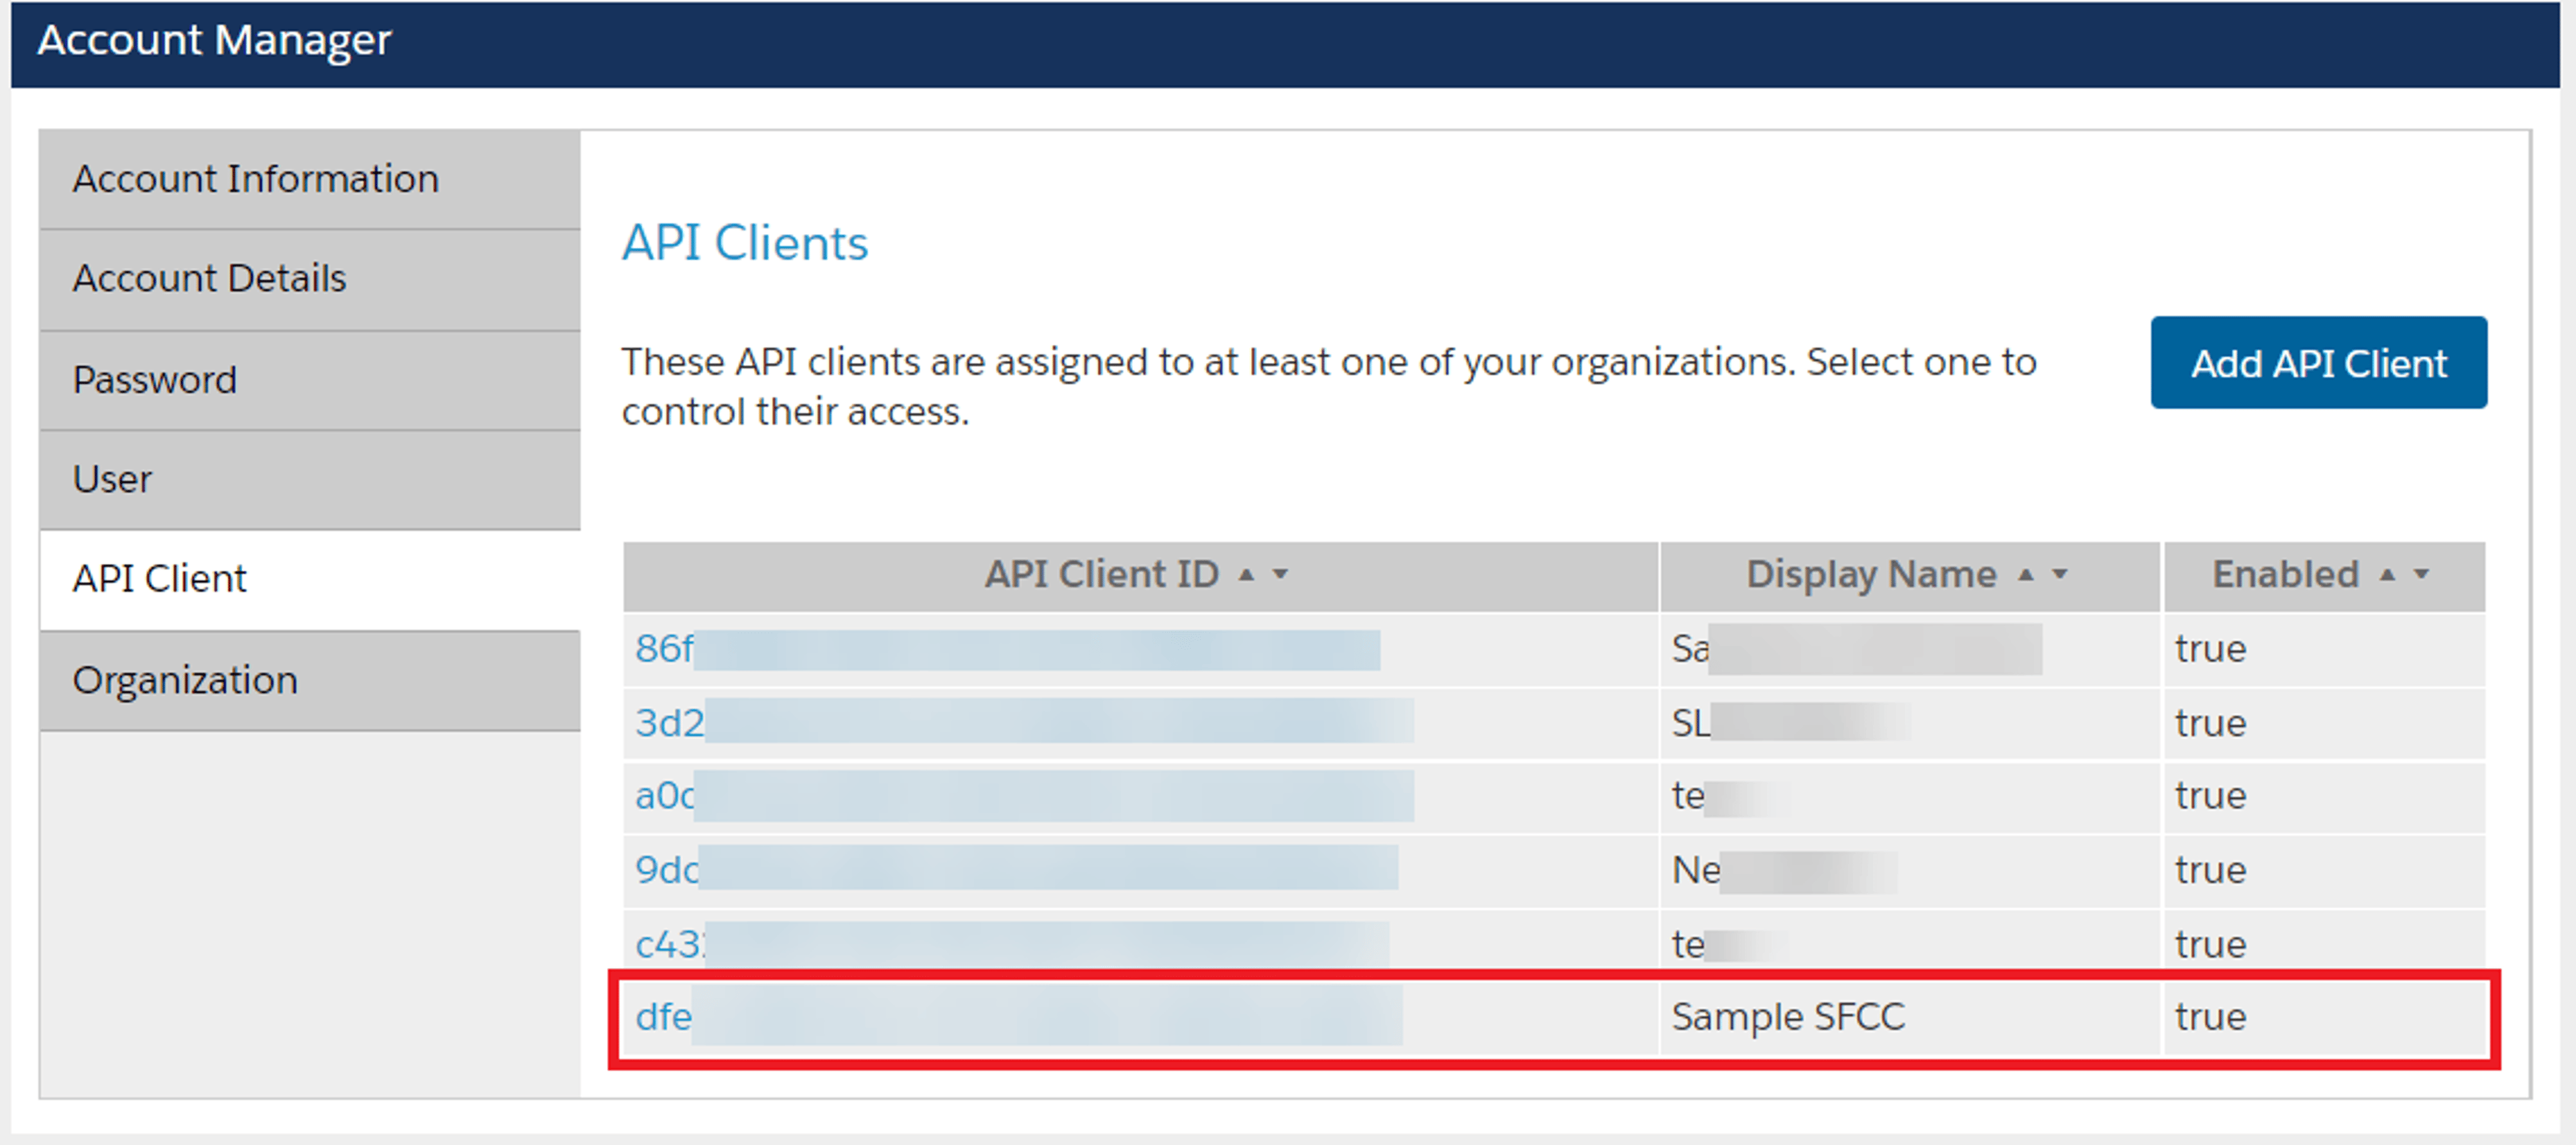Open the Account Information tab

[310, 179]
